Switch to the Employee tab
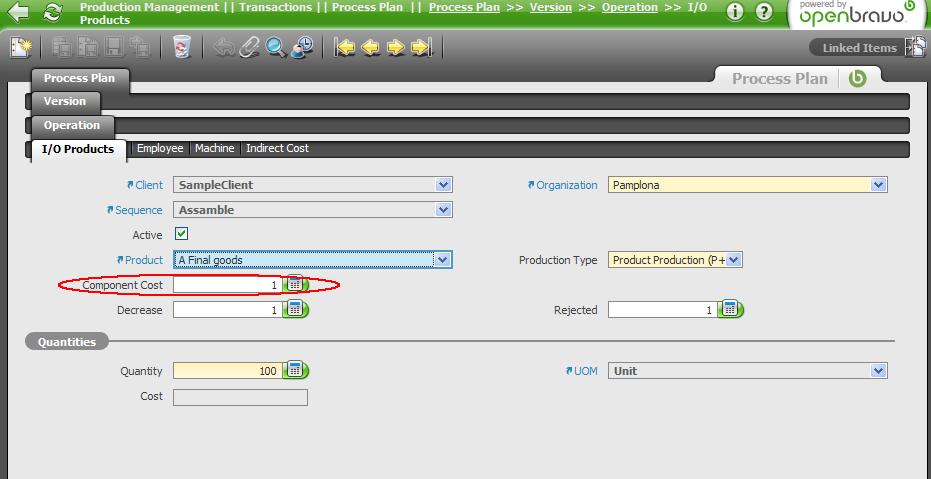The height and width of the screenshot is (479, 931). coord(160,148)
